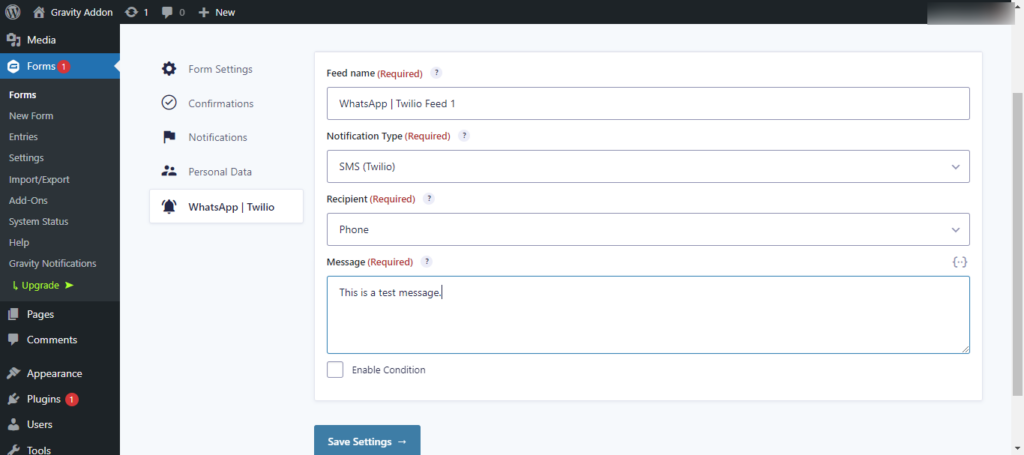Open the Notification Type dropdown
The height and width of the screenshot is (455, 1024).
pyautogui.click(x=648, y=166)
